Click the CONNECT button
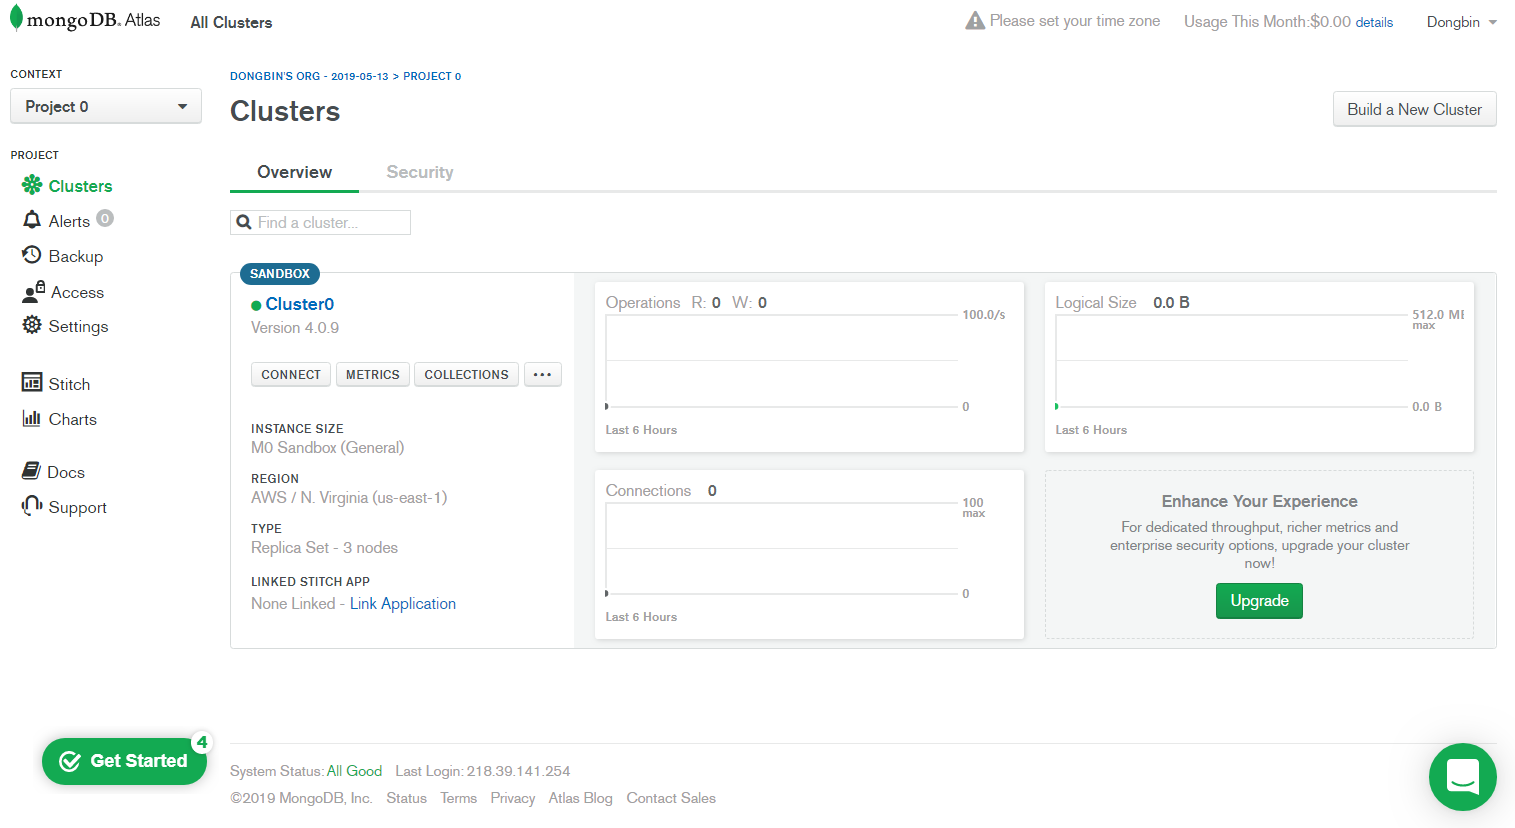Screen dimensions: 1515x828 click(x=291, y=374)
